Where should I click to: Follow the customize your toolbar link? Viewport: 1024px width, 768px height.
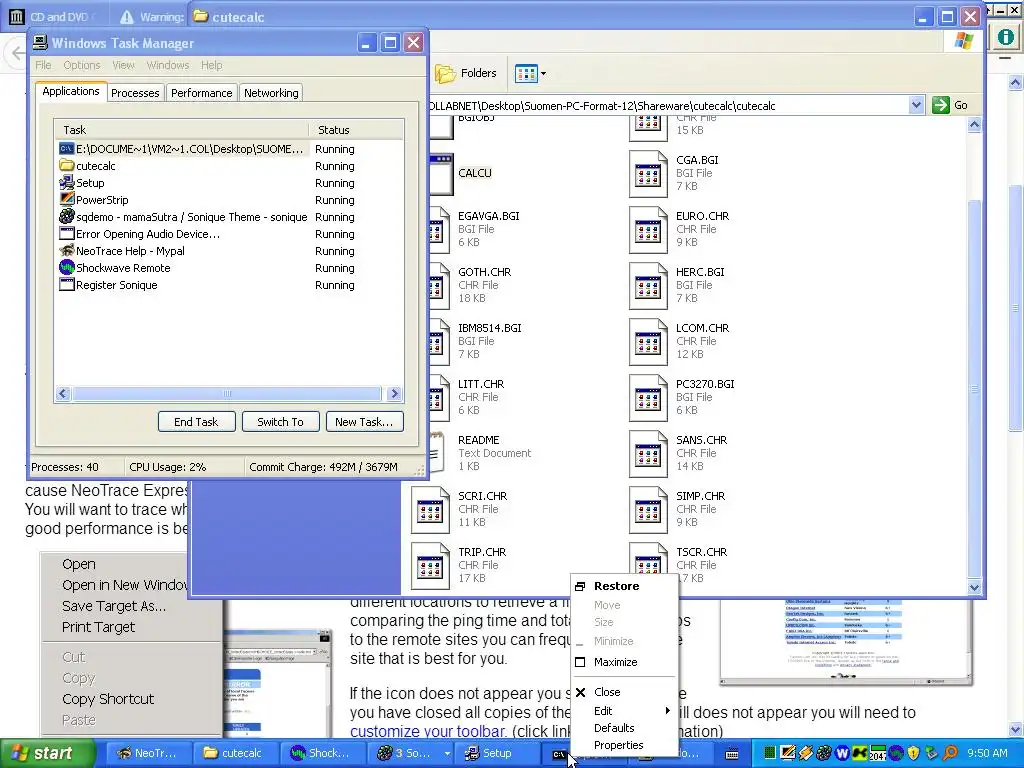(428, 731)
